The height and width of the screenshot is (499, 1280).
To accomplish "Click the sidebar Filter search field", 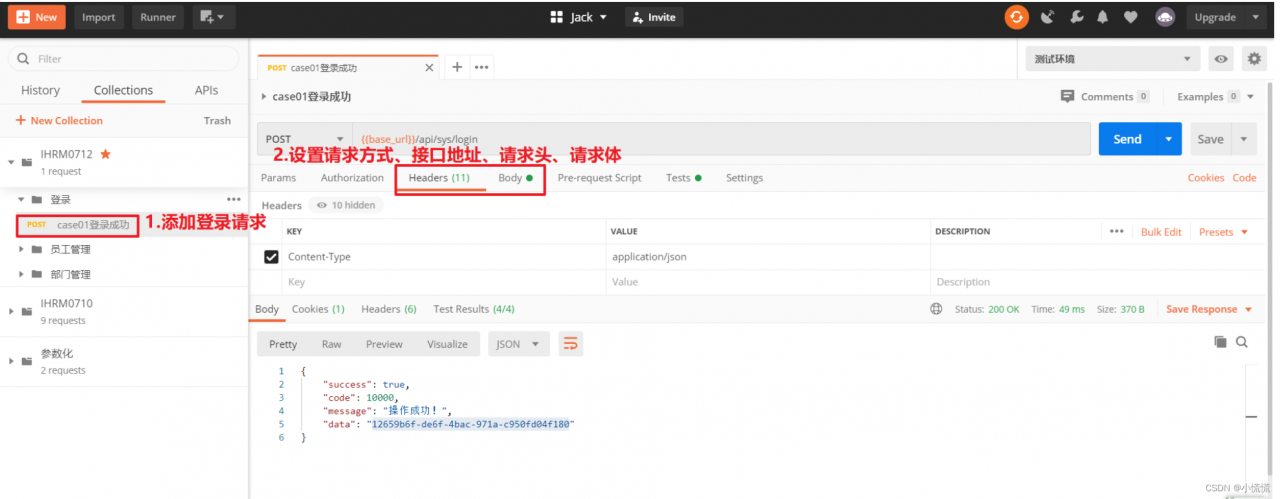I will pos(123,59).
